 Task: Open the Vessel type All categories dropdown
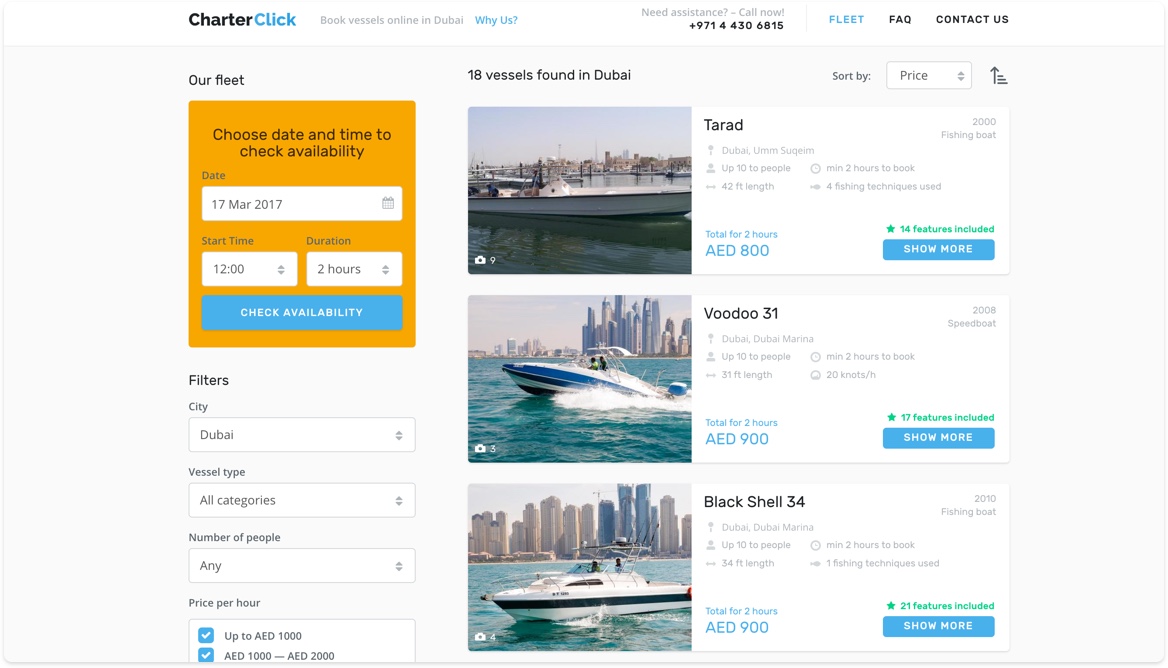302,500
